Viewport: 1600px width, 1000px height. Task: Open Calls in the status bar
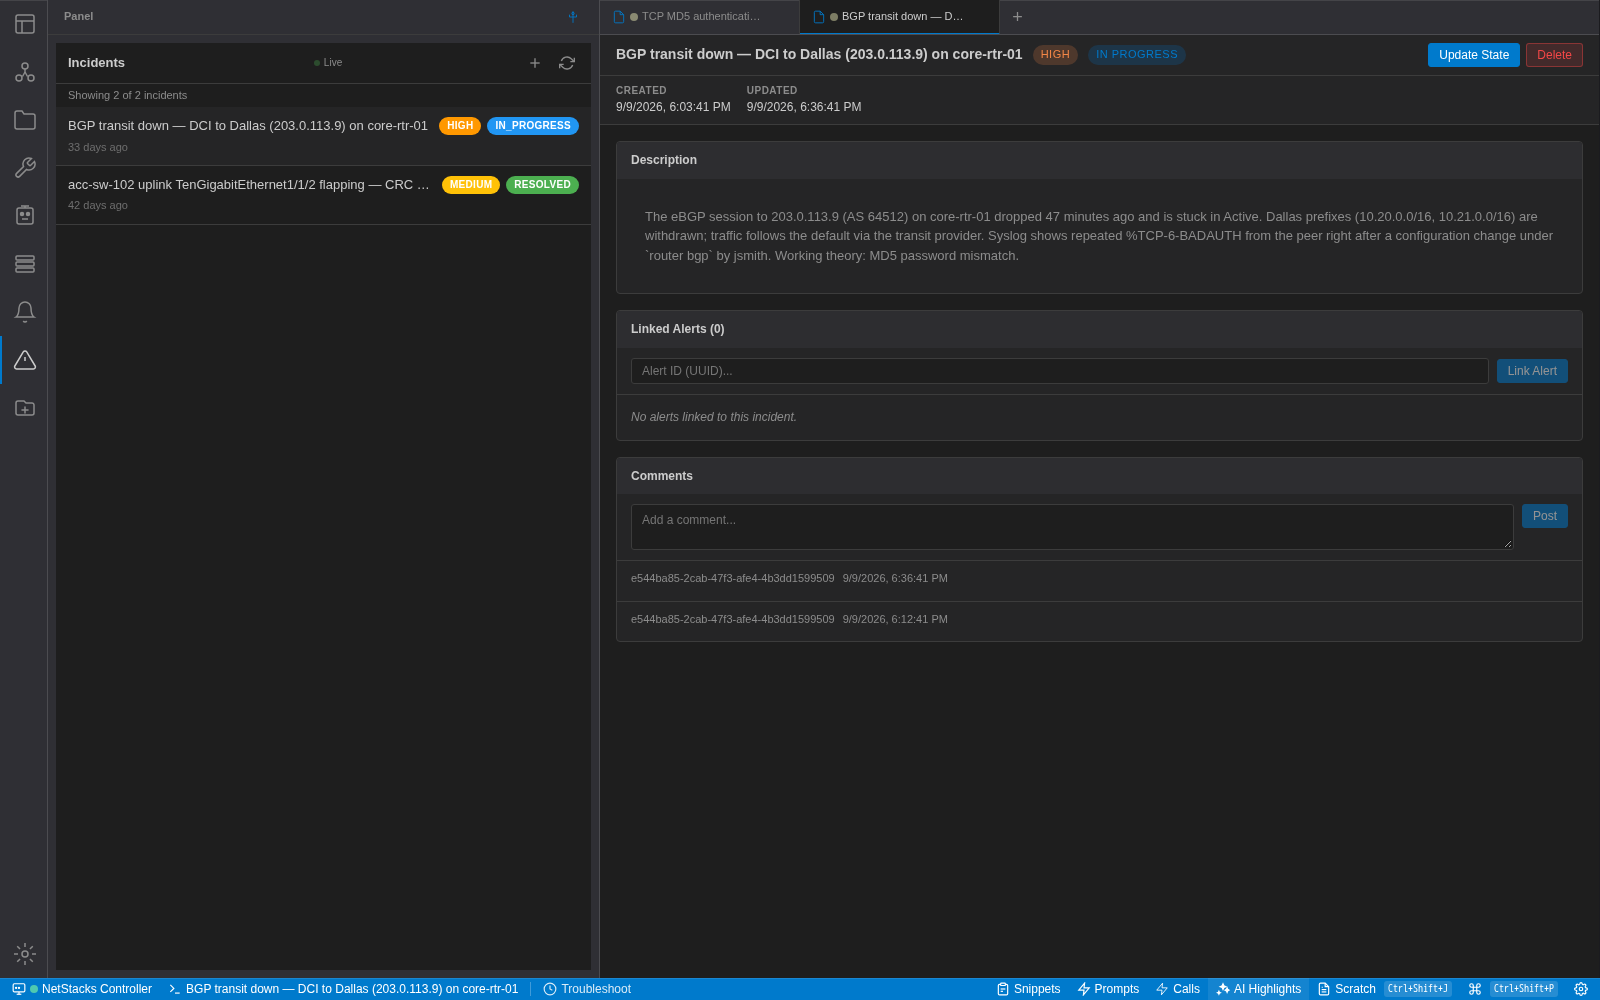tap(1177, 989)
